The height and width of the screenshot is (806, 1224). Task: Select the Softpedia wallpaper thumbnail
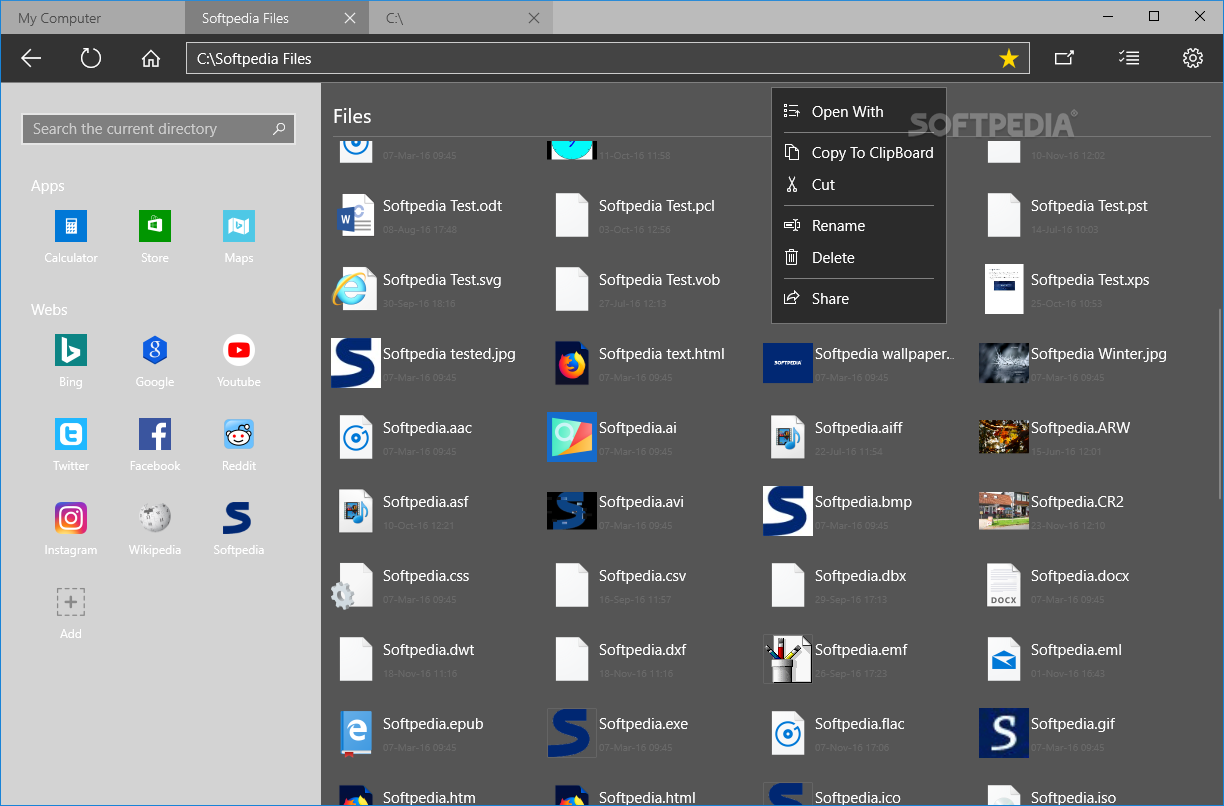point(788,363)
